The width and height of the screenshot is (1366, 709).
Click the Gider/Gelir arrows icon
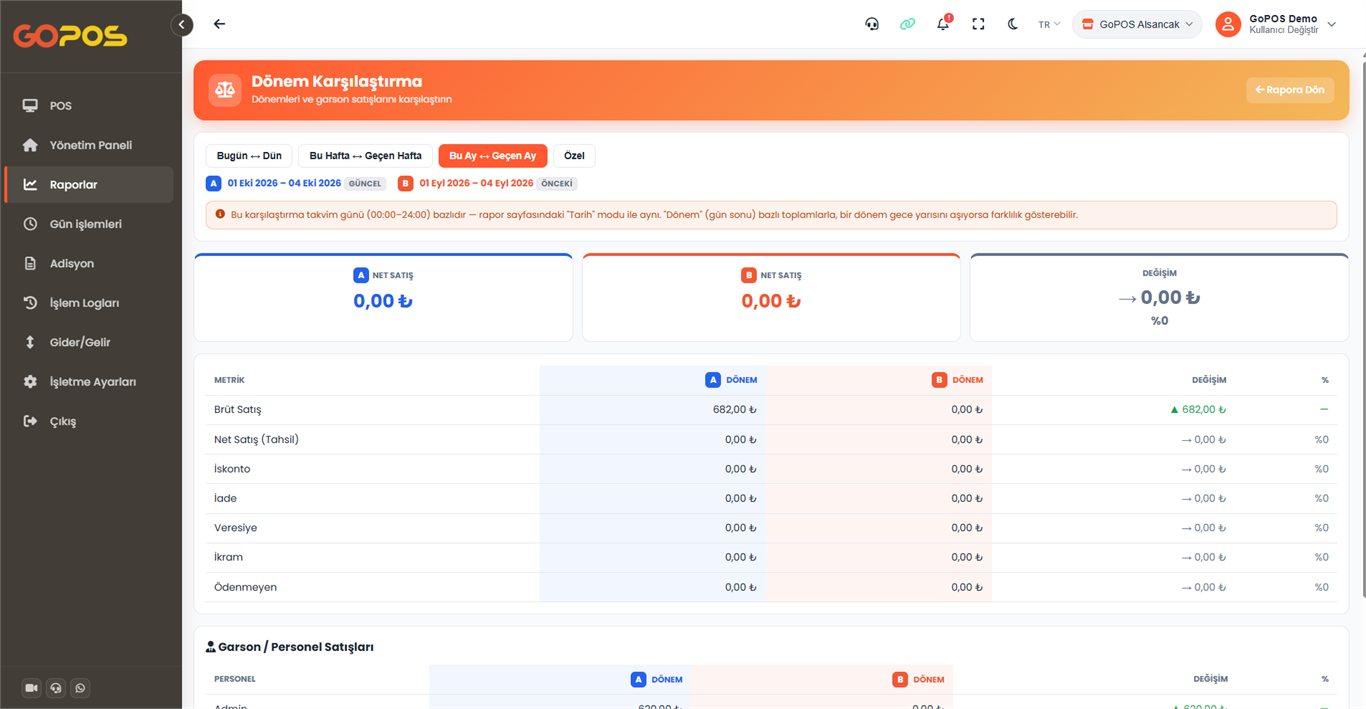pyautogui.click(x=30, y=343)
